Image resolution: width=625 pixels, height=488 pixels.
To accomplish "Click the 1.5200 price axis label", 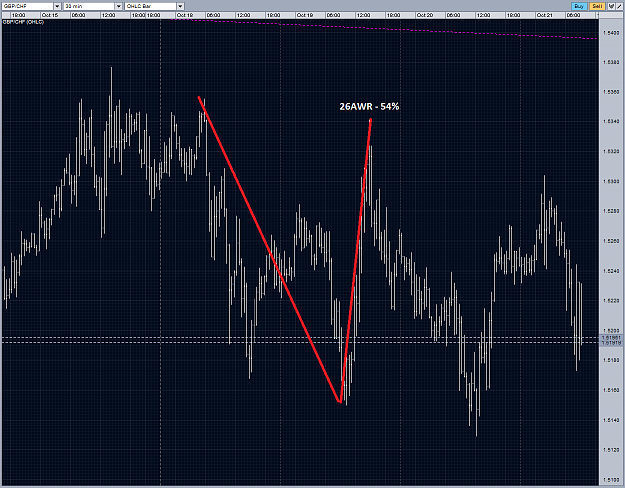I will pos(611,331).
